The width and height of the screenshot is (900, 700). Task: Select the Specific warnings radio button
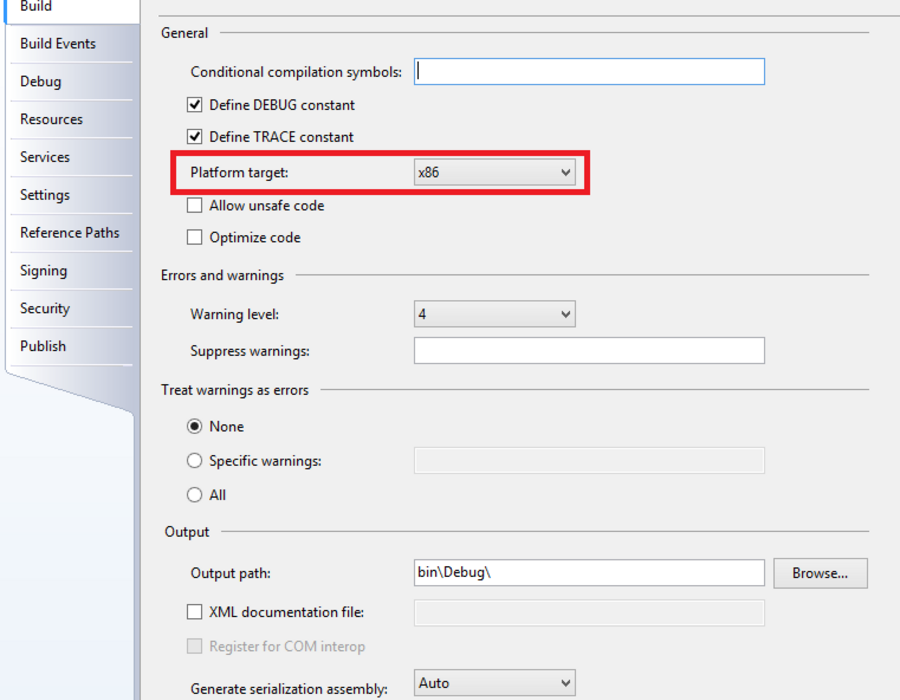coord(195,461)
